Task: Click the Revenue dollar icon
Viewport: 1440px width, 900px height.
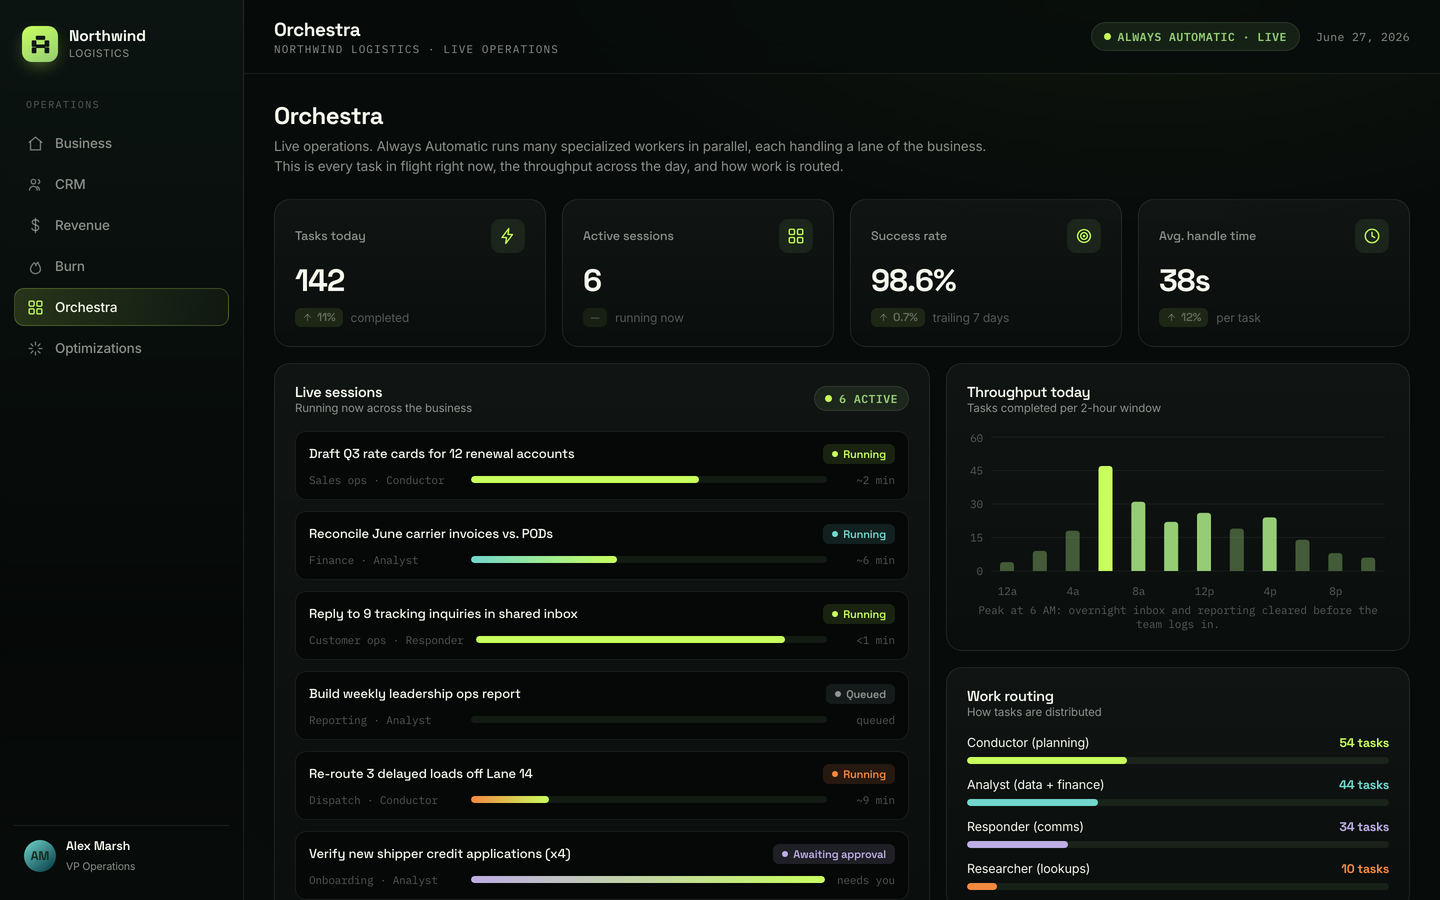Action: (35, 225)
